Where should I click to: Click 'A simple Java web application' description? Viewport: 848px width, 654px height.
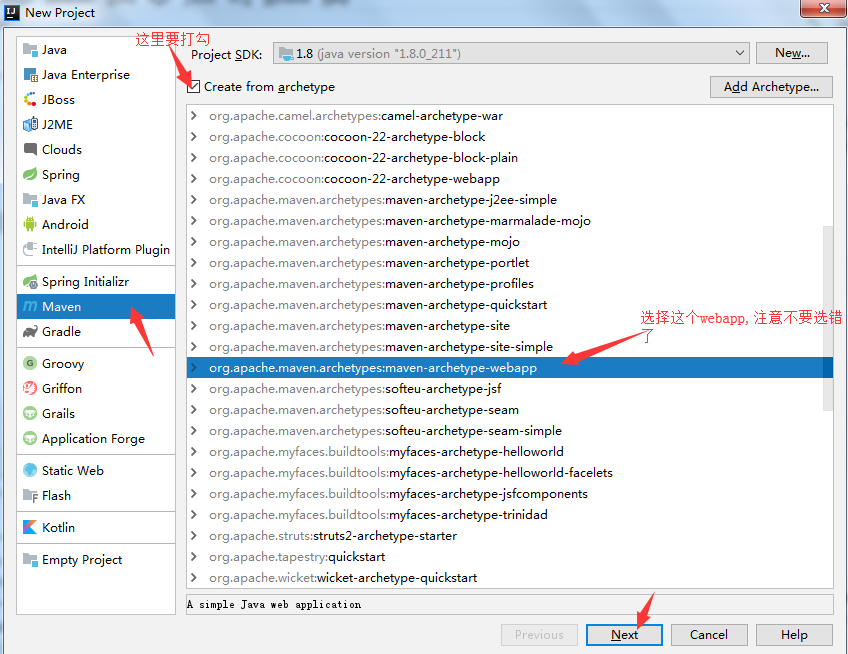[274, 604]
